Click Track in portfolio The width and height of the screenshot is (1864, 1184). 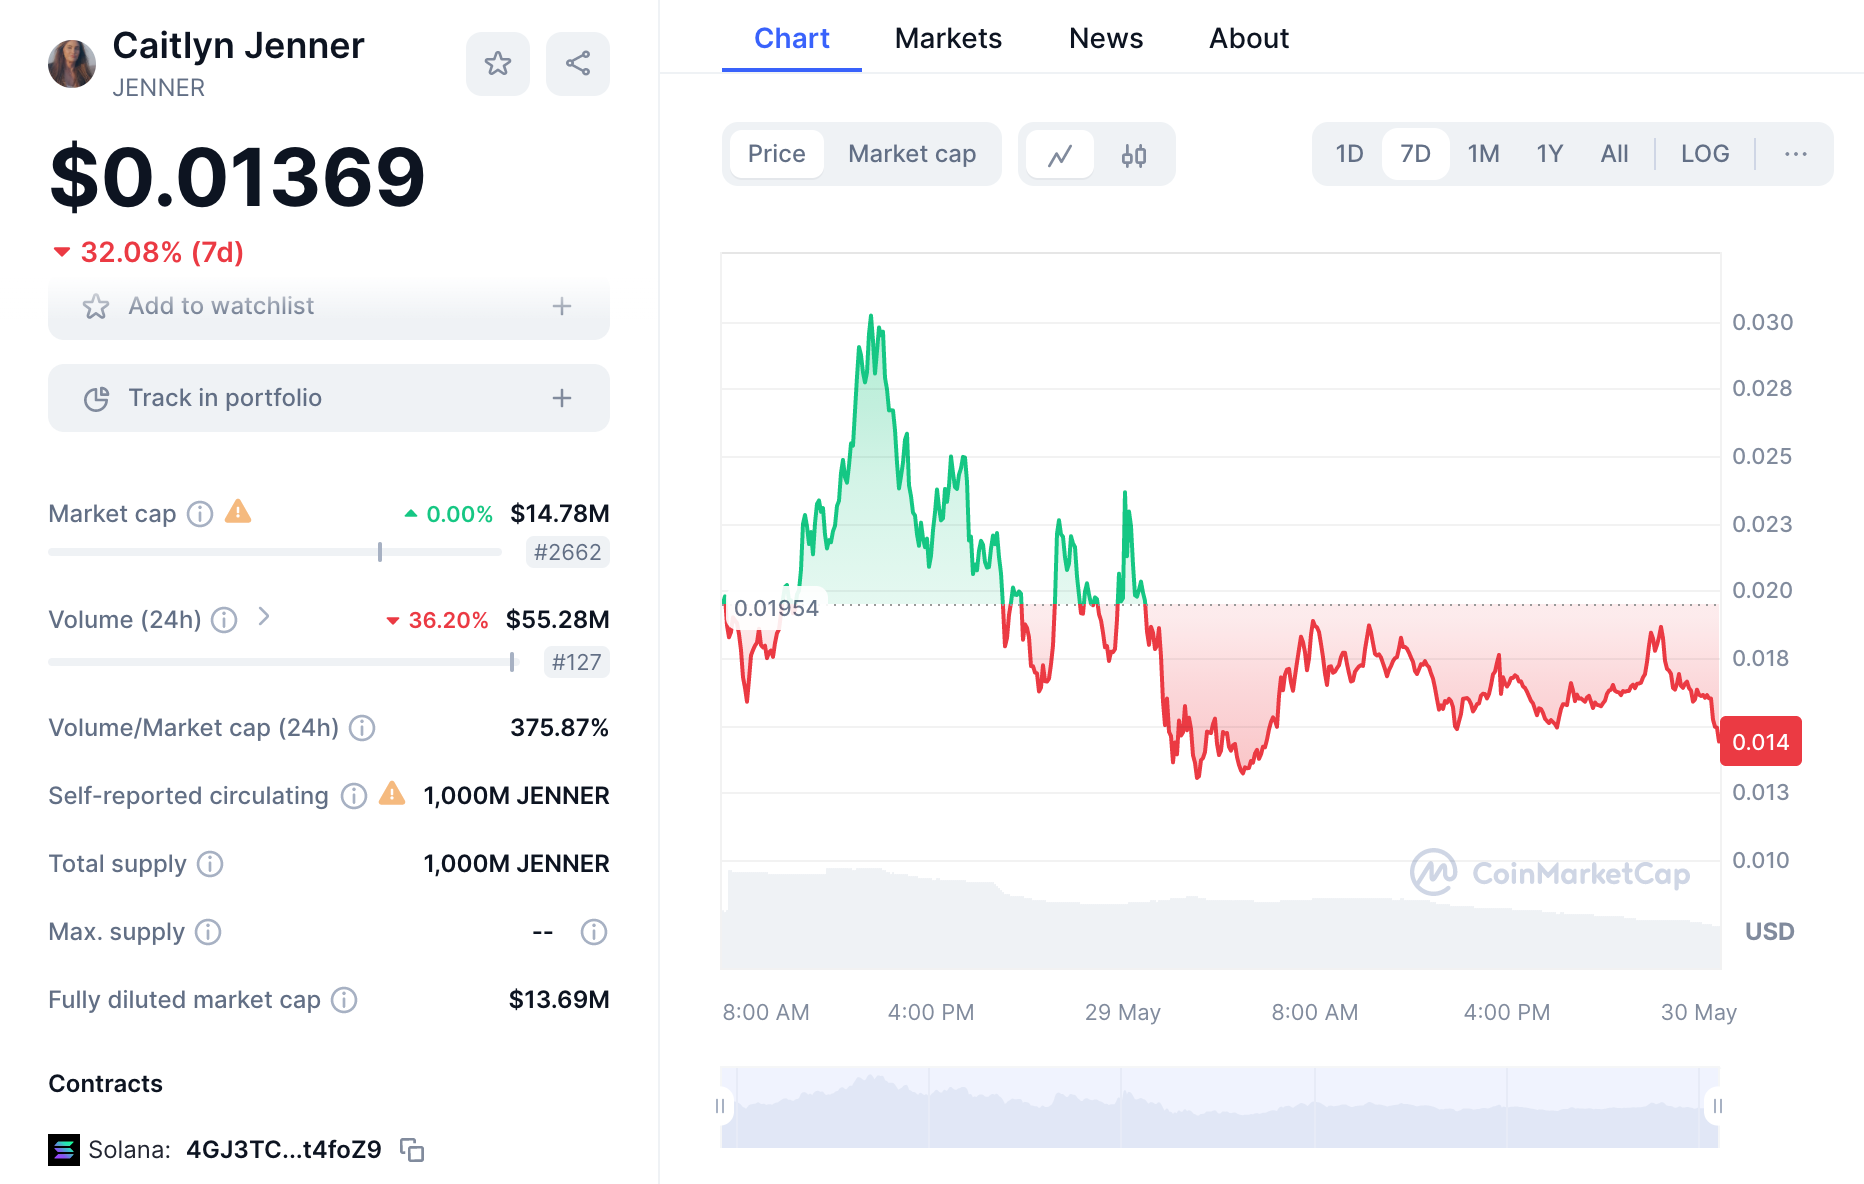(328, 397)
